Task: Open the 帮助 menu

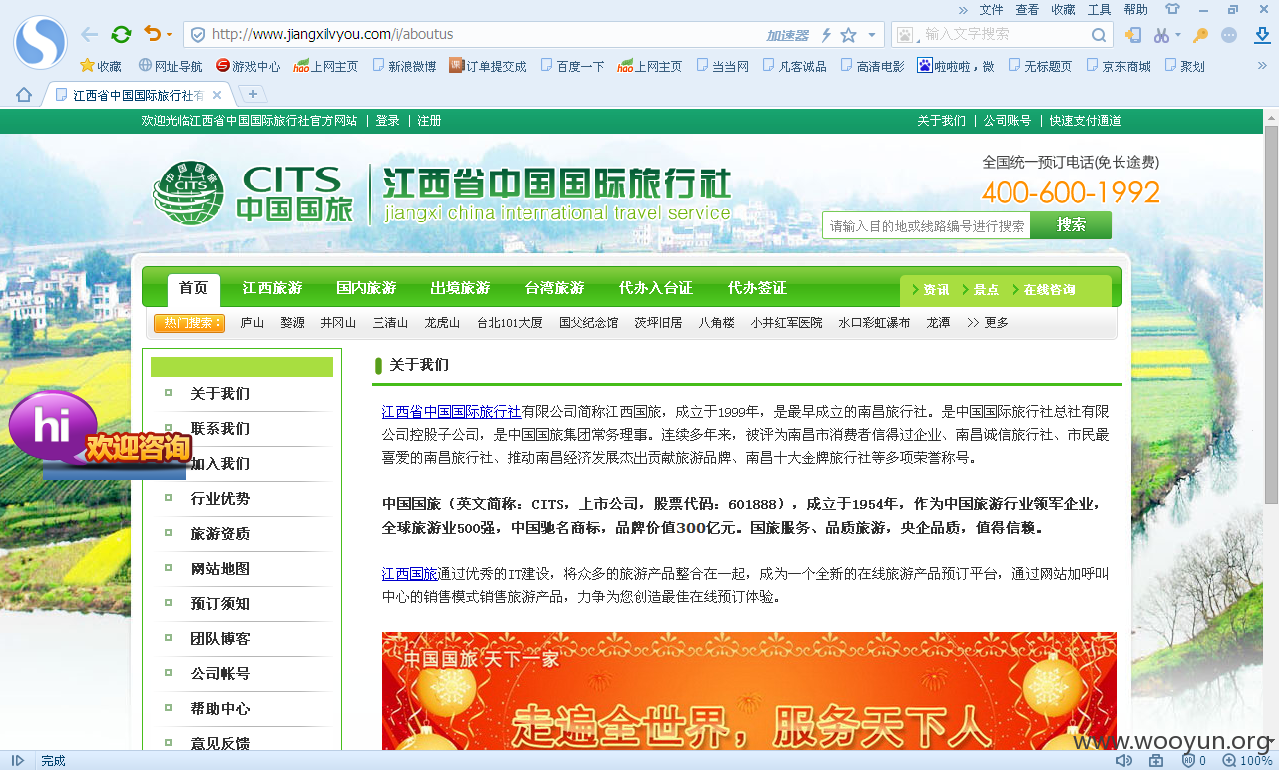Action: (x=1135, y=9)
